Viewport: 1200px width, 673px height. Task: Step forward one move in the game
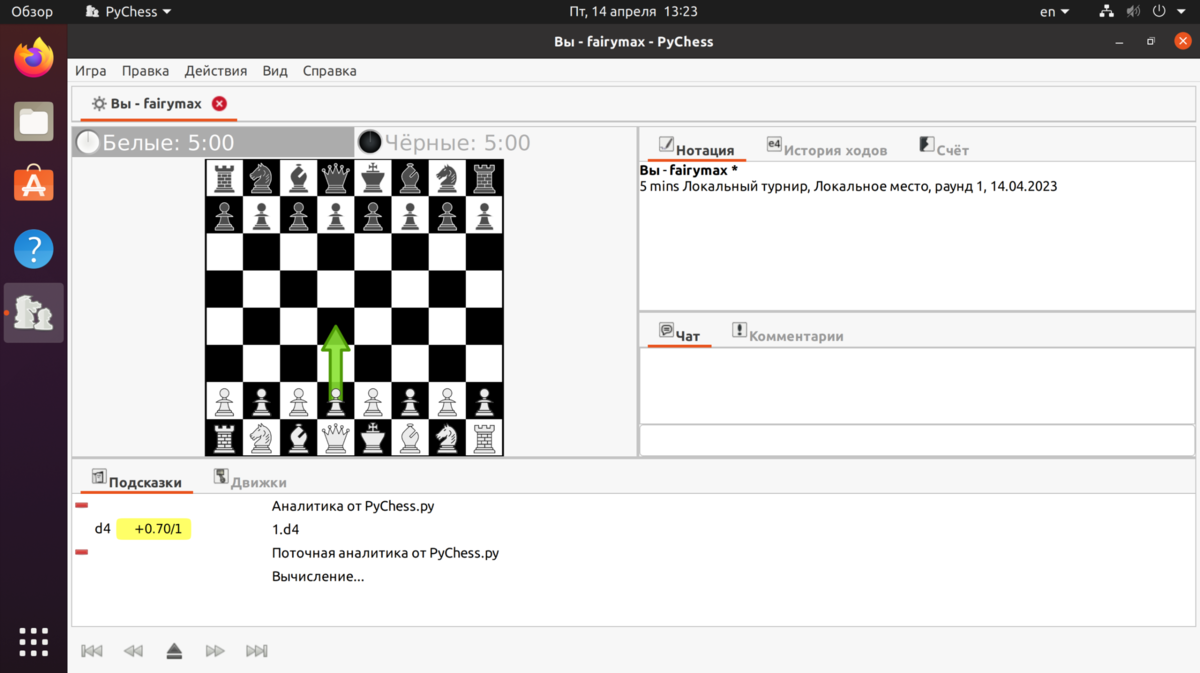point(215,651)
